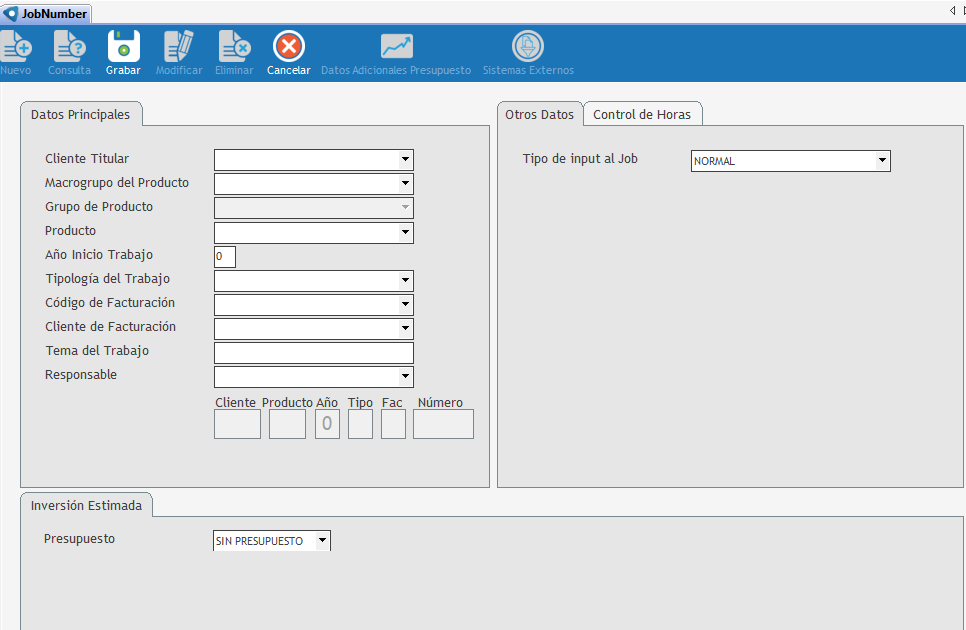This screenshot has height=630, width=966.
Task: Select the Datos Principales tab
Action: click(81, 115)
